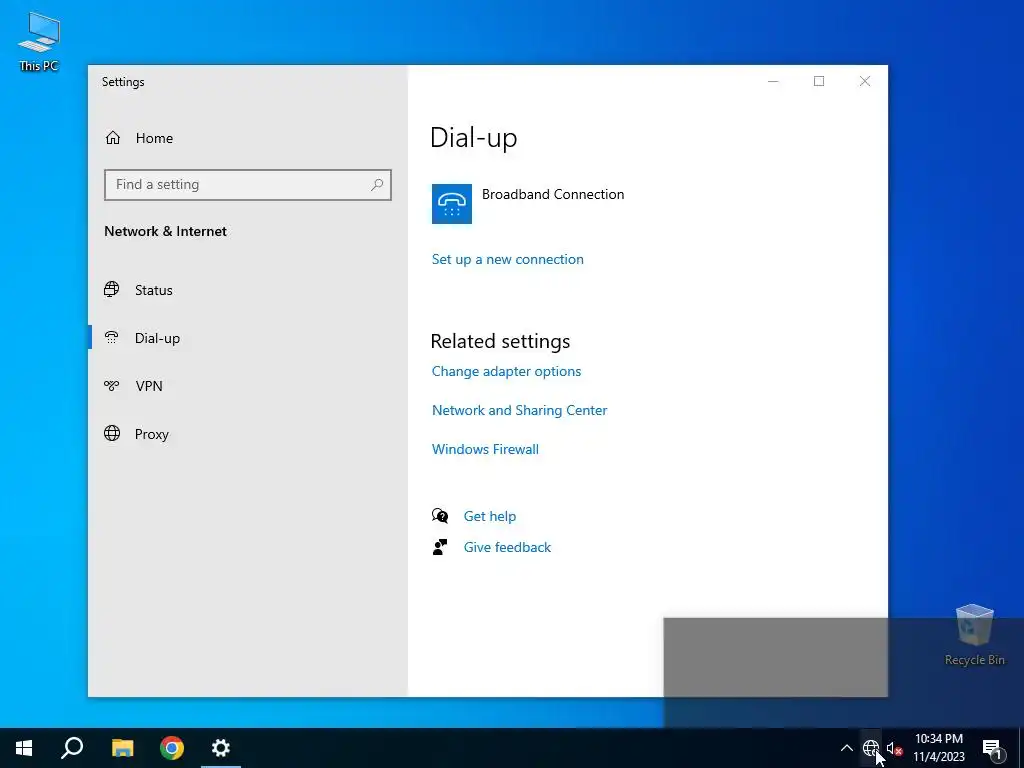Open the VPN settings page
Image resolution: width=1024 pixels, height=768 pixels.
149,386
